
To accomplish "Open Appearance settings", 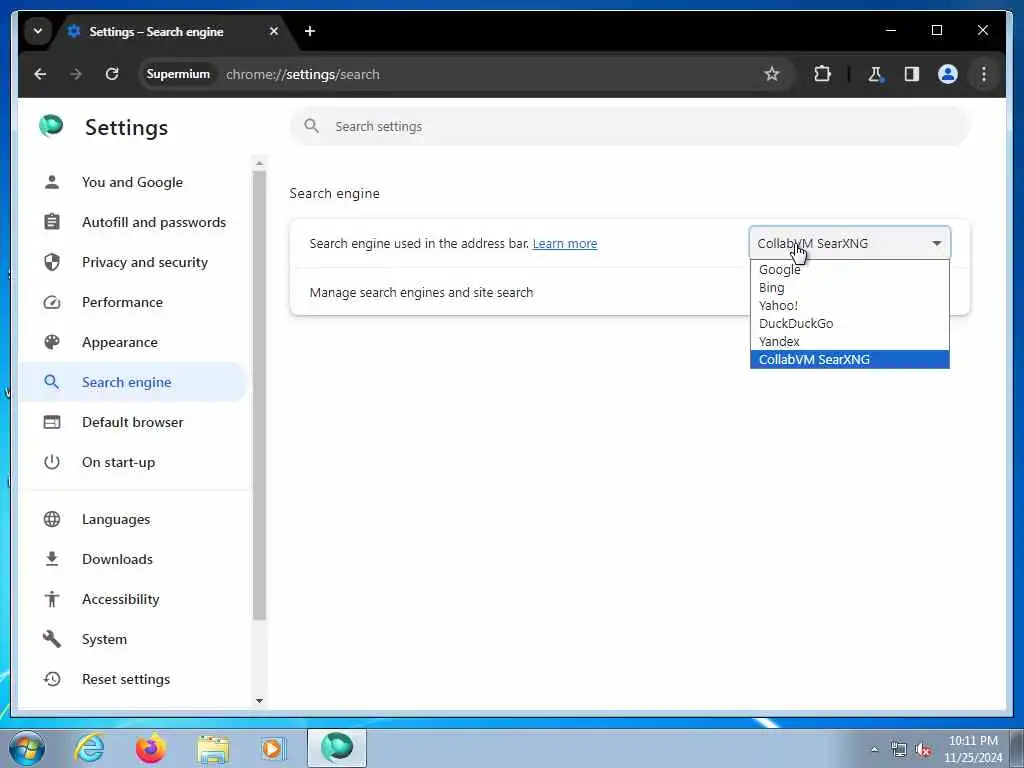I will 133,342.
